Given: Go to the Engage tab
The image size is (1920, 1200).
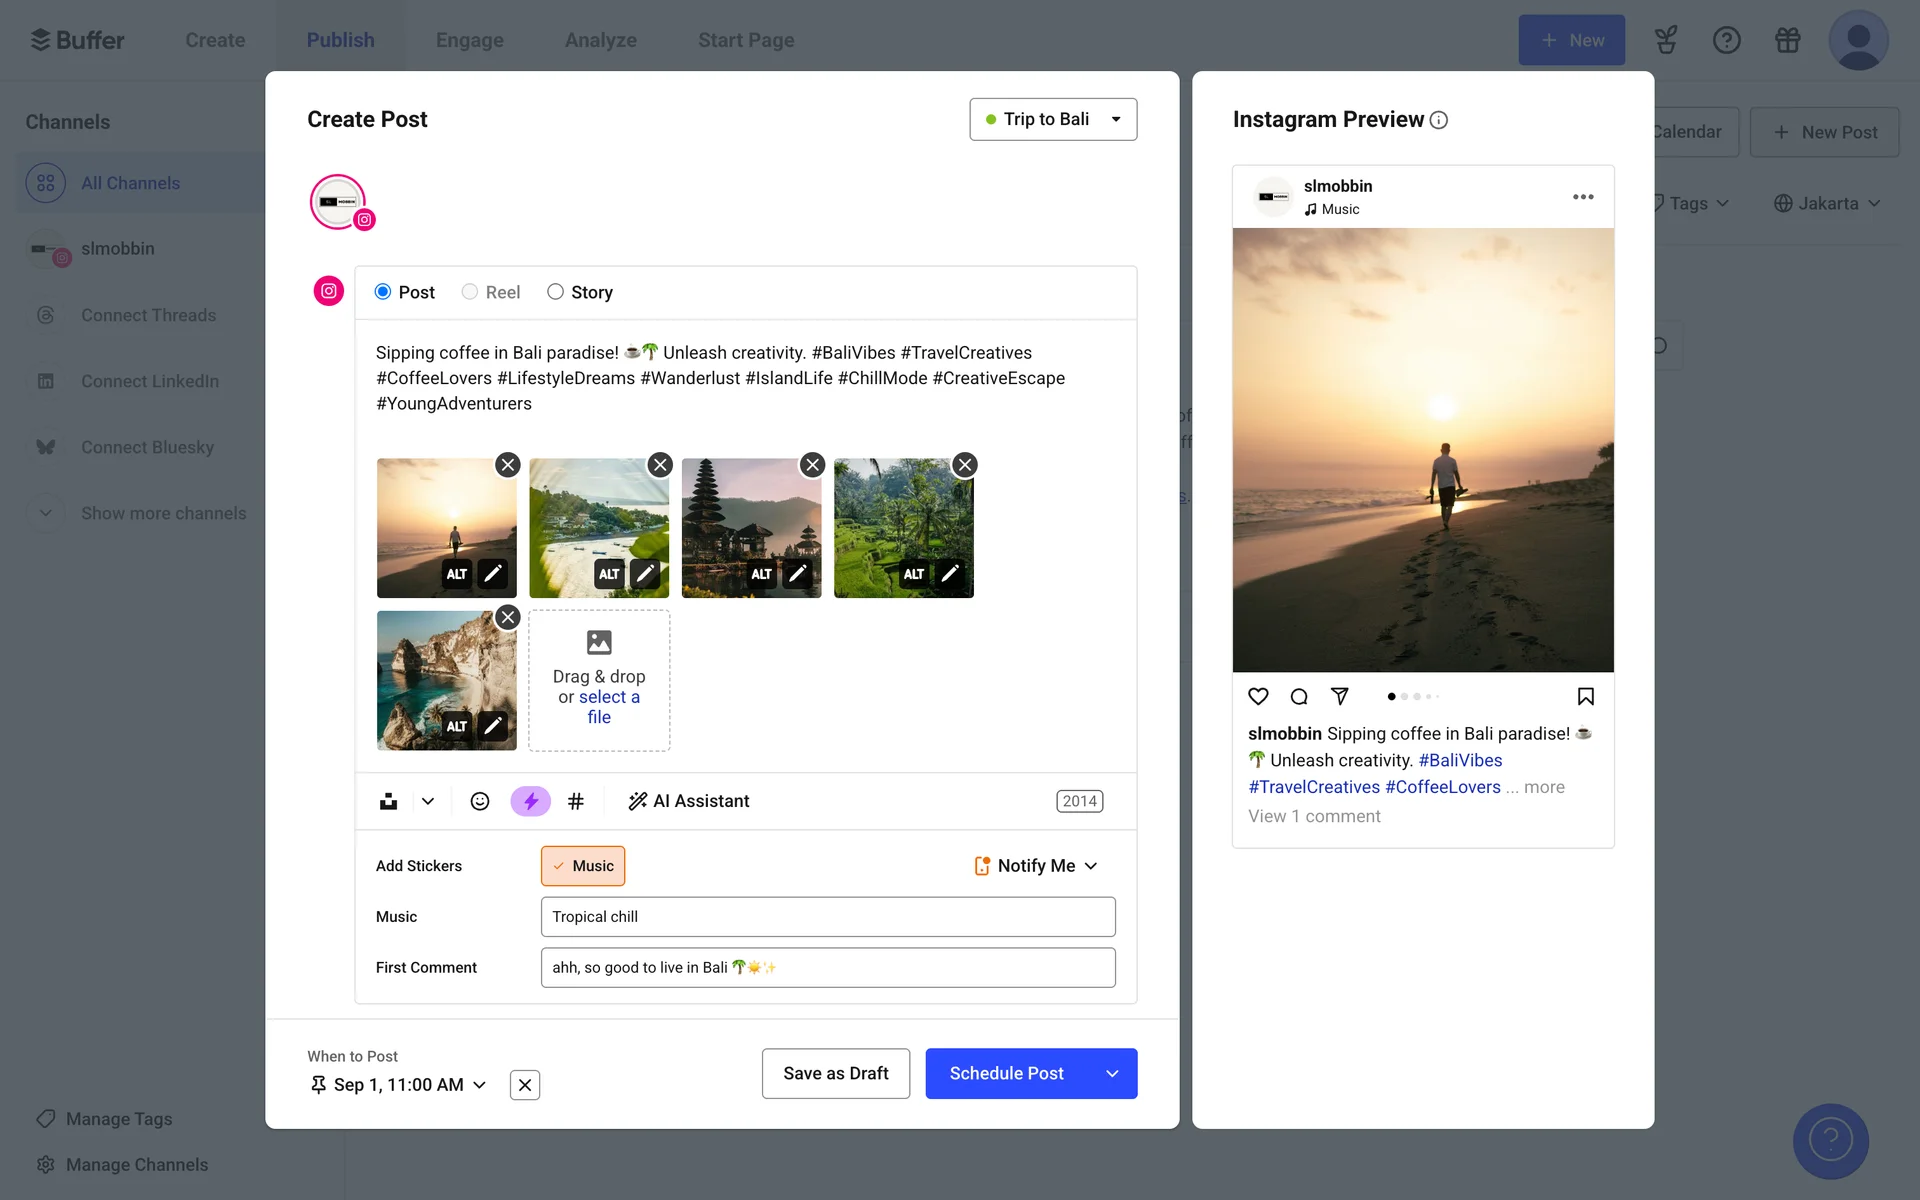Looking at the screenshot, I should (469, 40).
